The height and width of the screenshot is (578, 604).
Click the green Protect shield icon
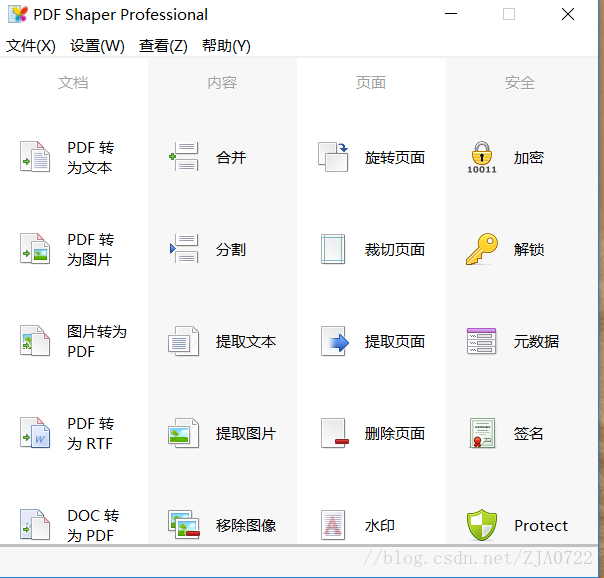point(482,525)
